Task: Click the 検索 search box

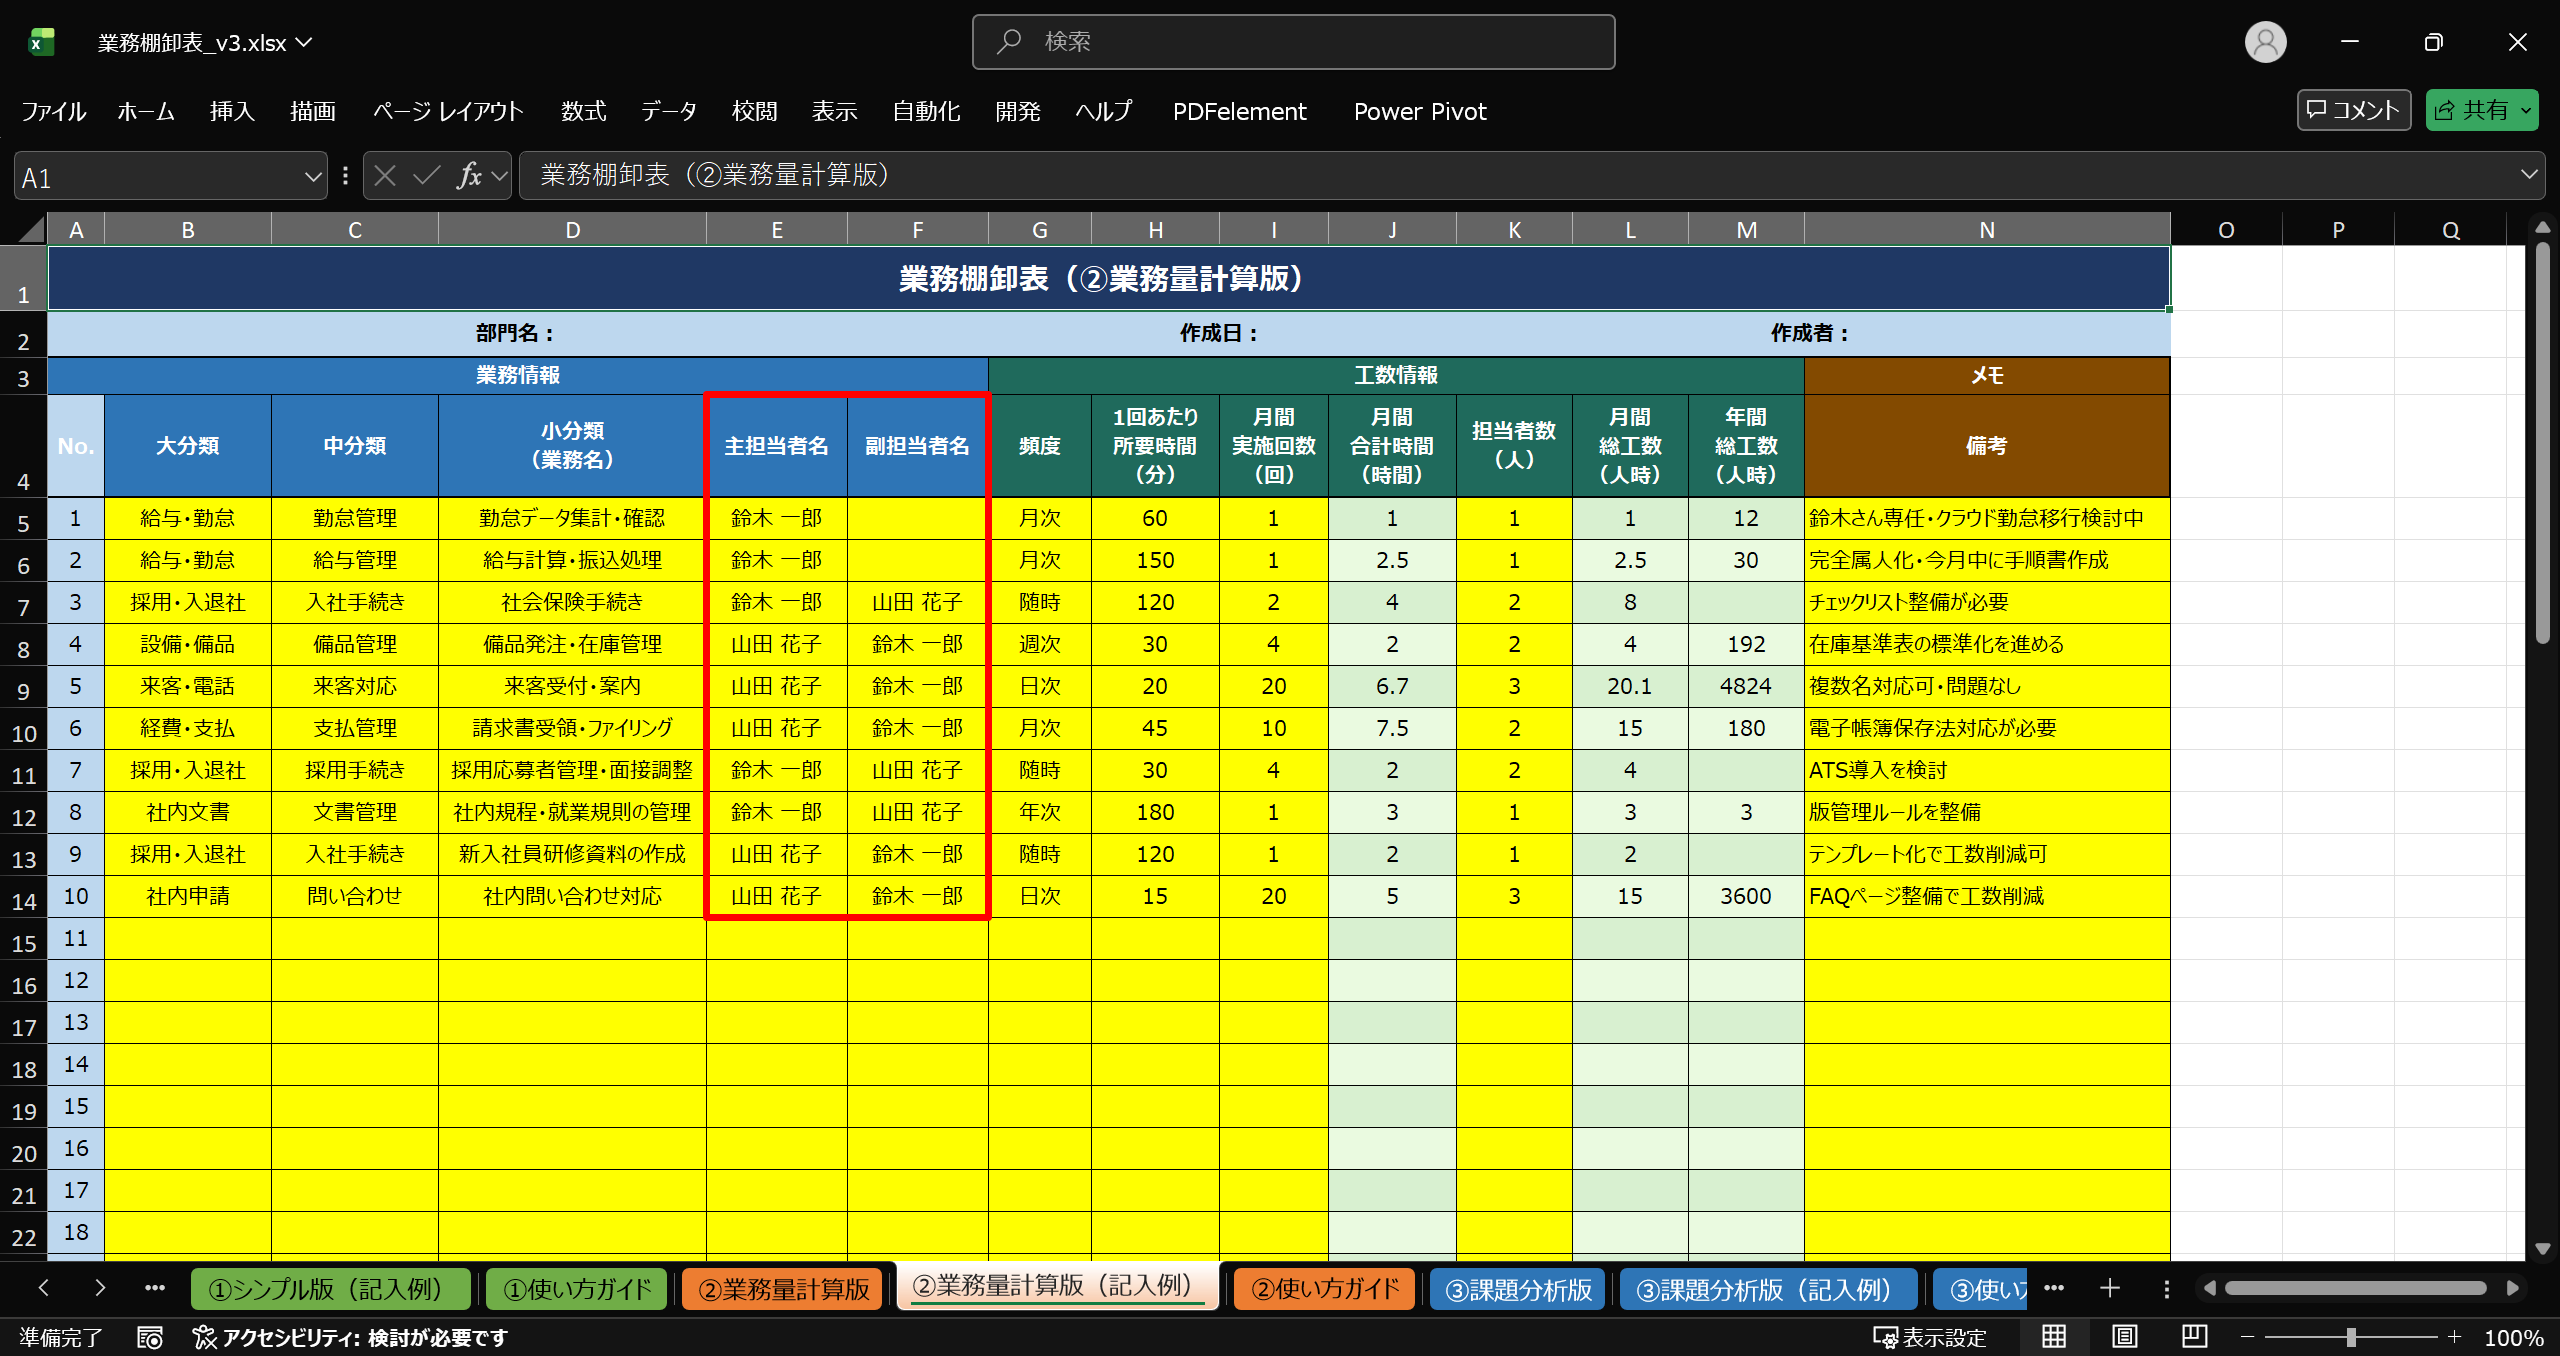Action: coord(1292,42)
